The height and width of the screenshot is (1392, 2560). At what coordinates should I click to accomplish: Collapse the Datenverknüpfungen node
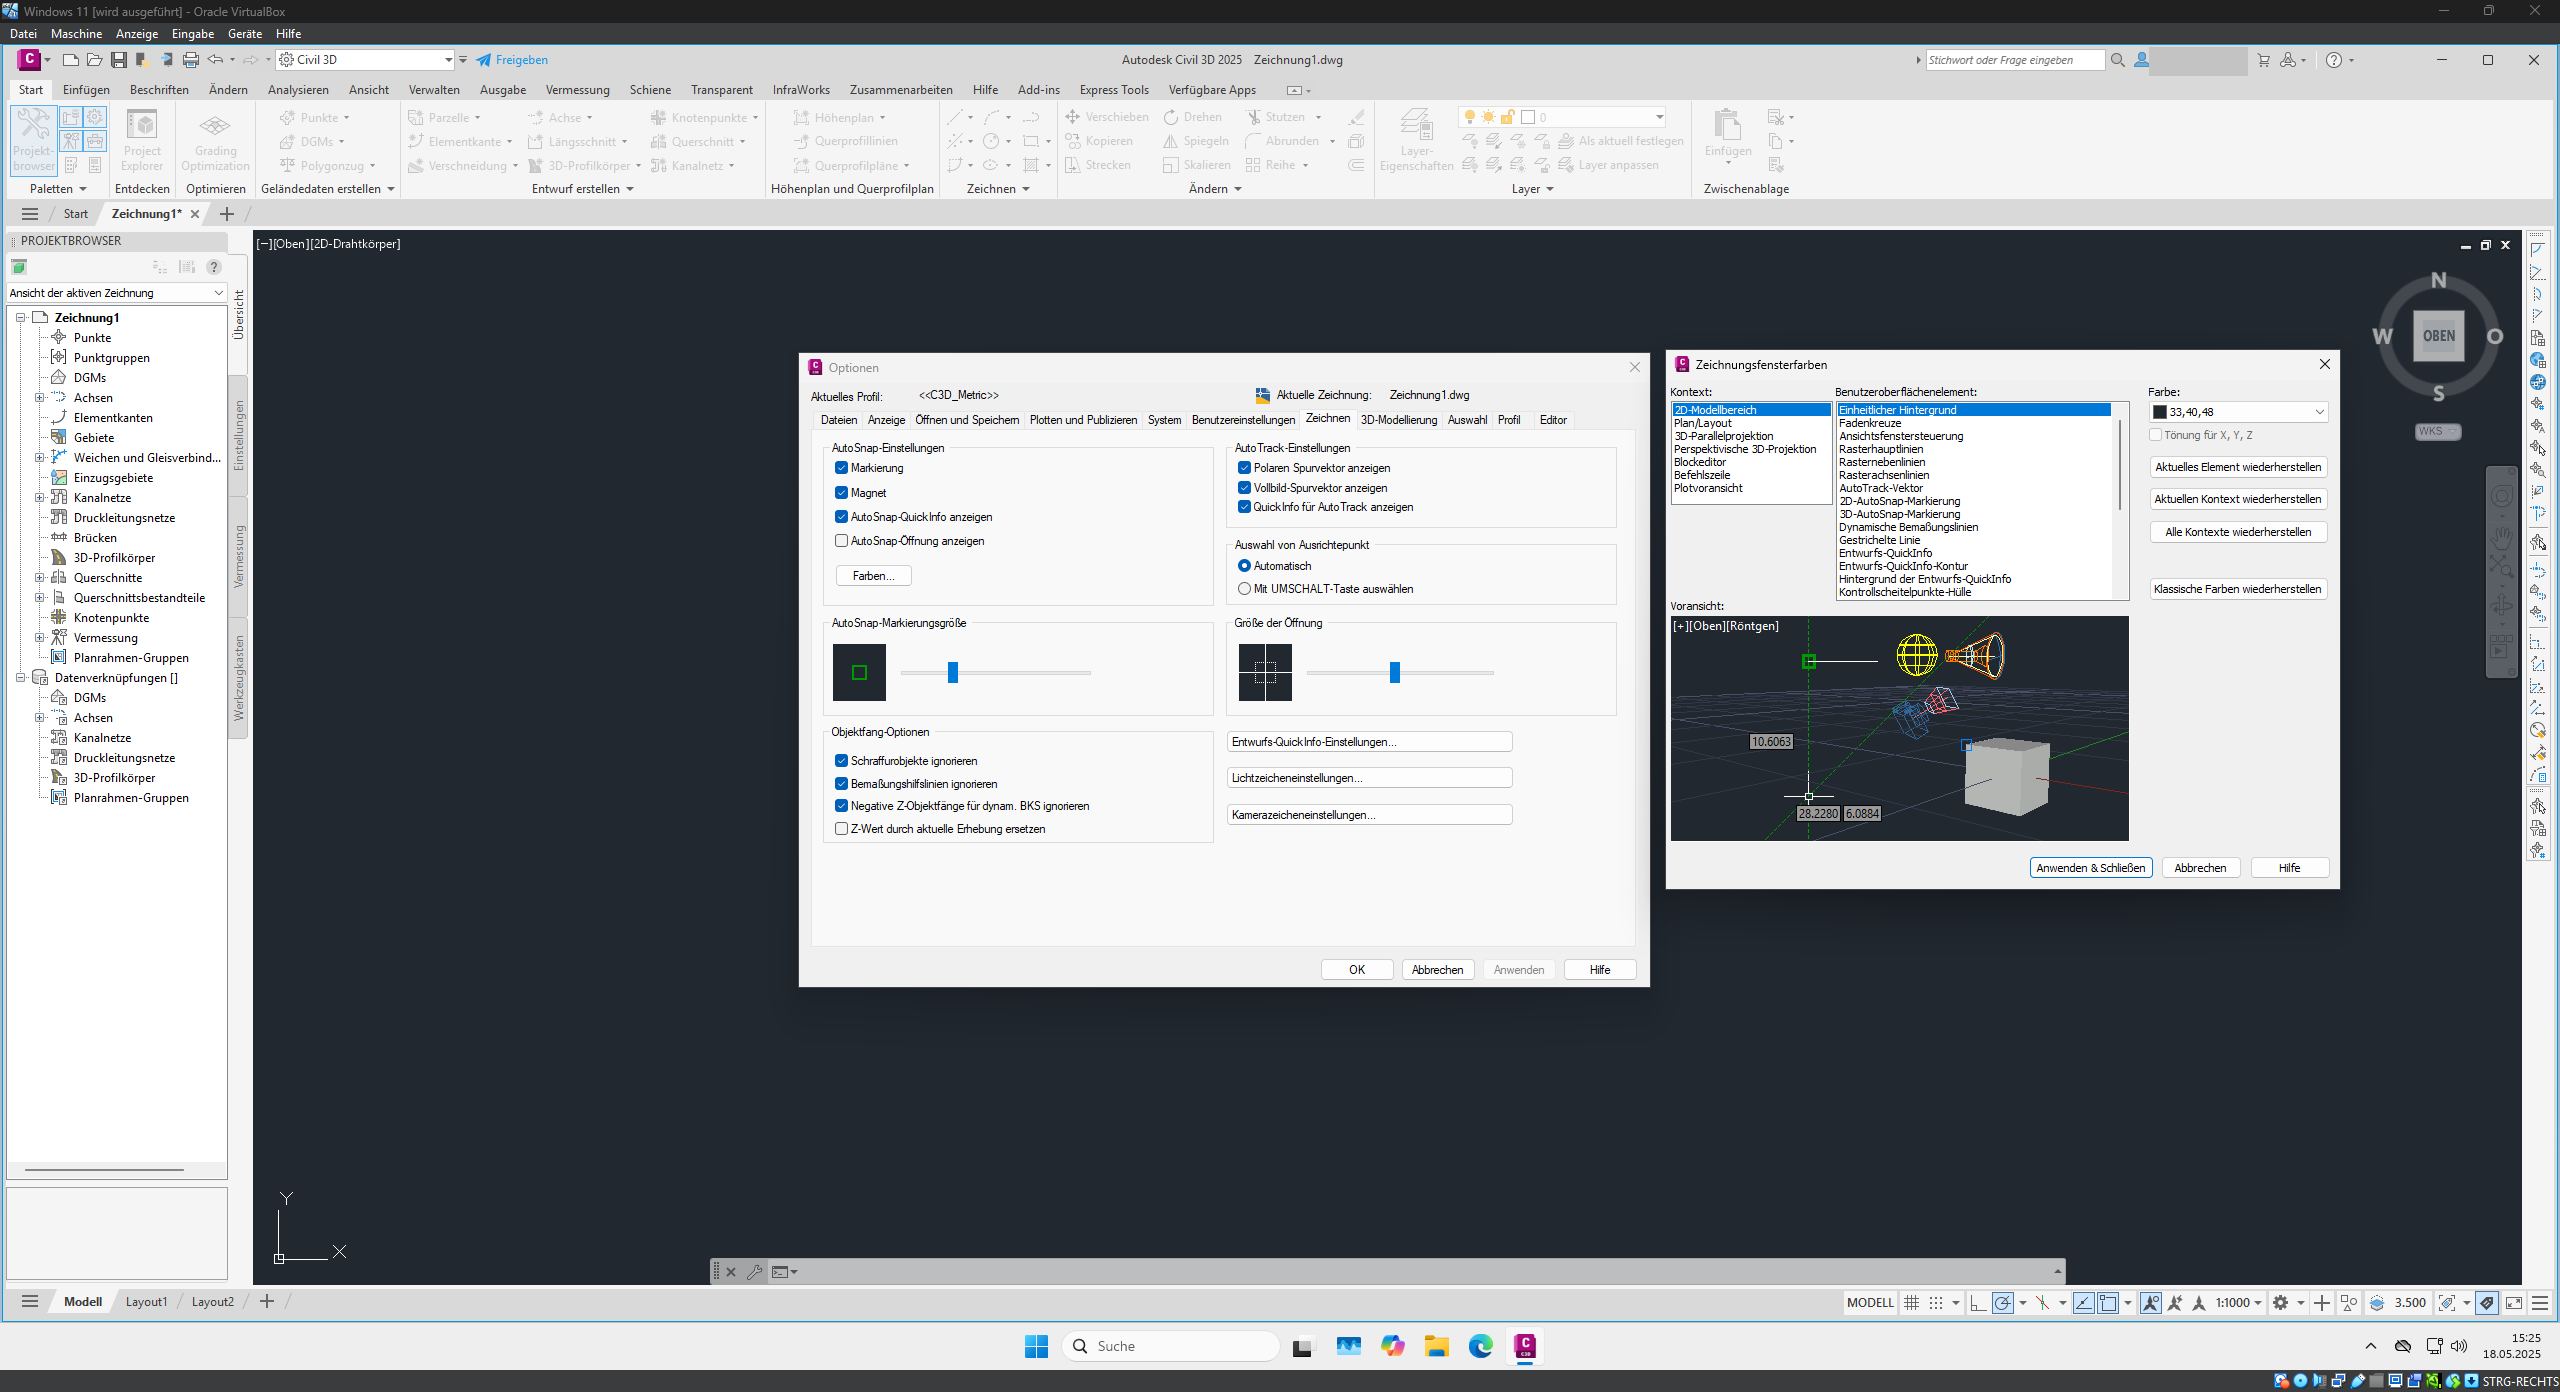tap(20, 678)
